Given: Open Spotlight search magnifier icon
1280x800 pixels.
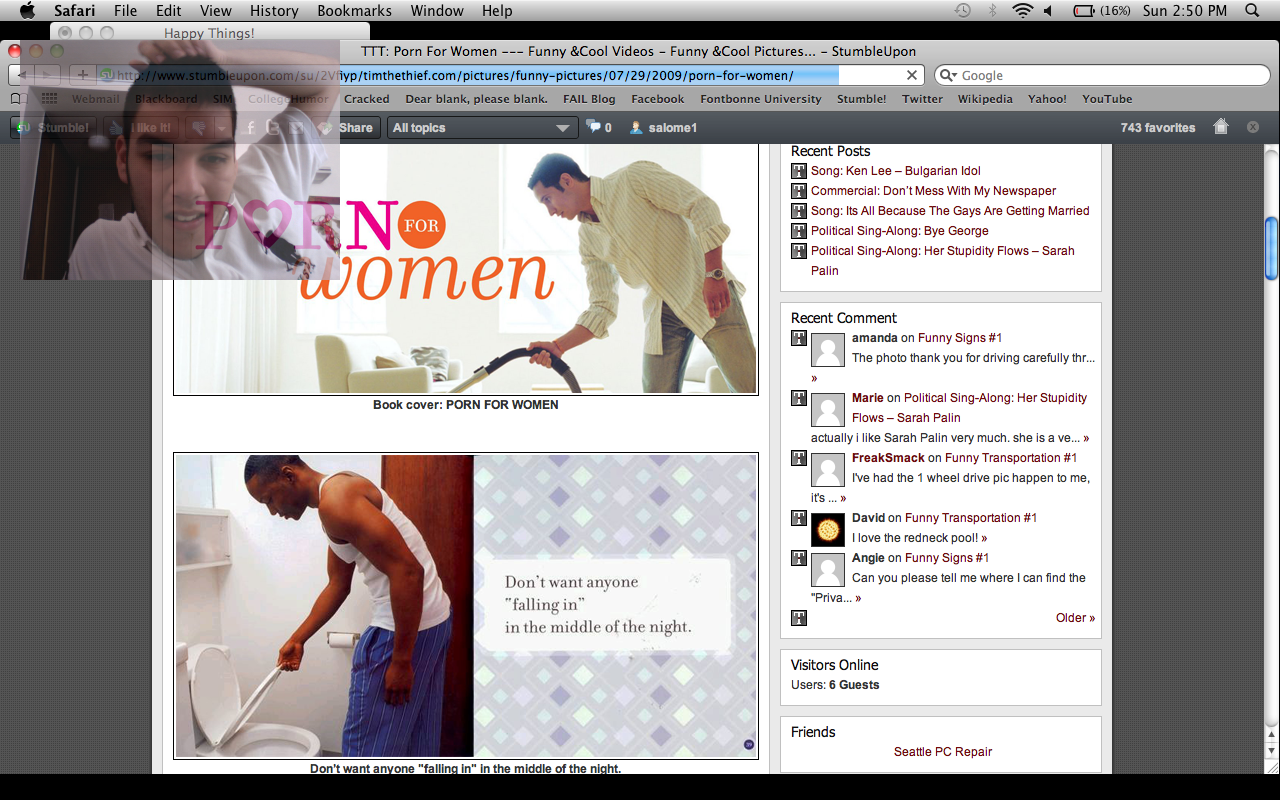Looking at the screenshot, I should point(1252,11).
